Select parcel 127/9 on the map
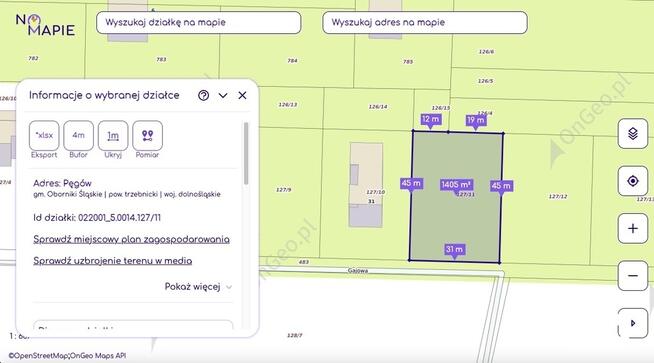Image resolution: width=654 pixels, height=363 pixels. 284,190
